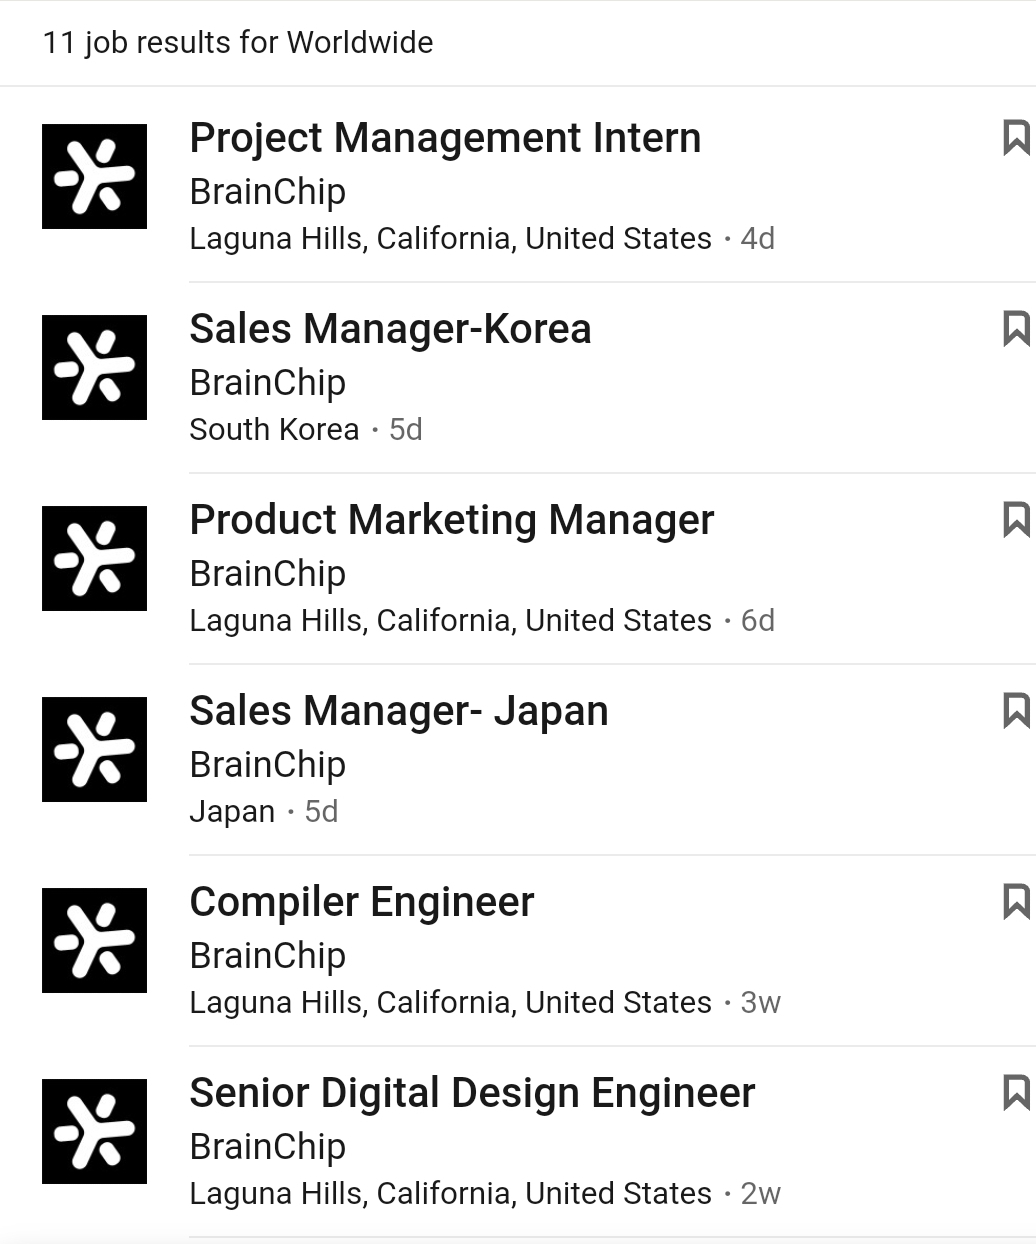Bookmark the Sales Manager- Japan listing
Image resolution: width=1036 pixels, height=1244 pixels.
point(1015,711)
